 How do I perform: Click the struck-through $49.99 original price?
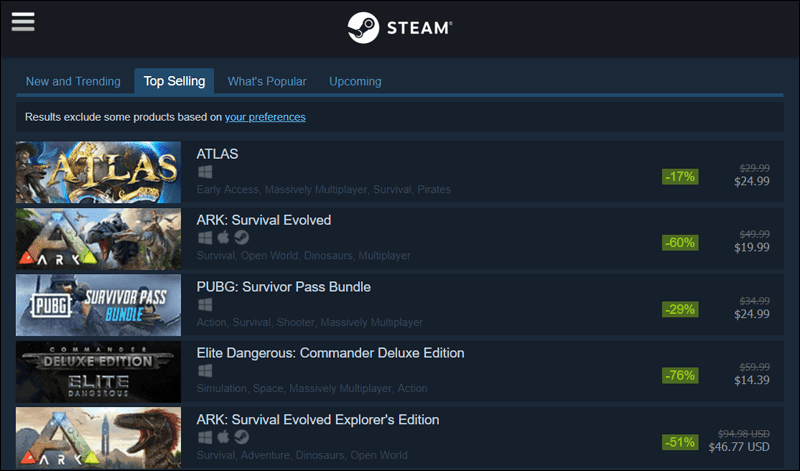[755, 234]
